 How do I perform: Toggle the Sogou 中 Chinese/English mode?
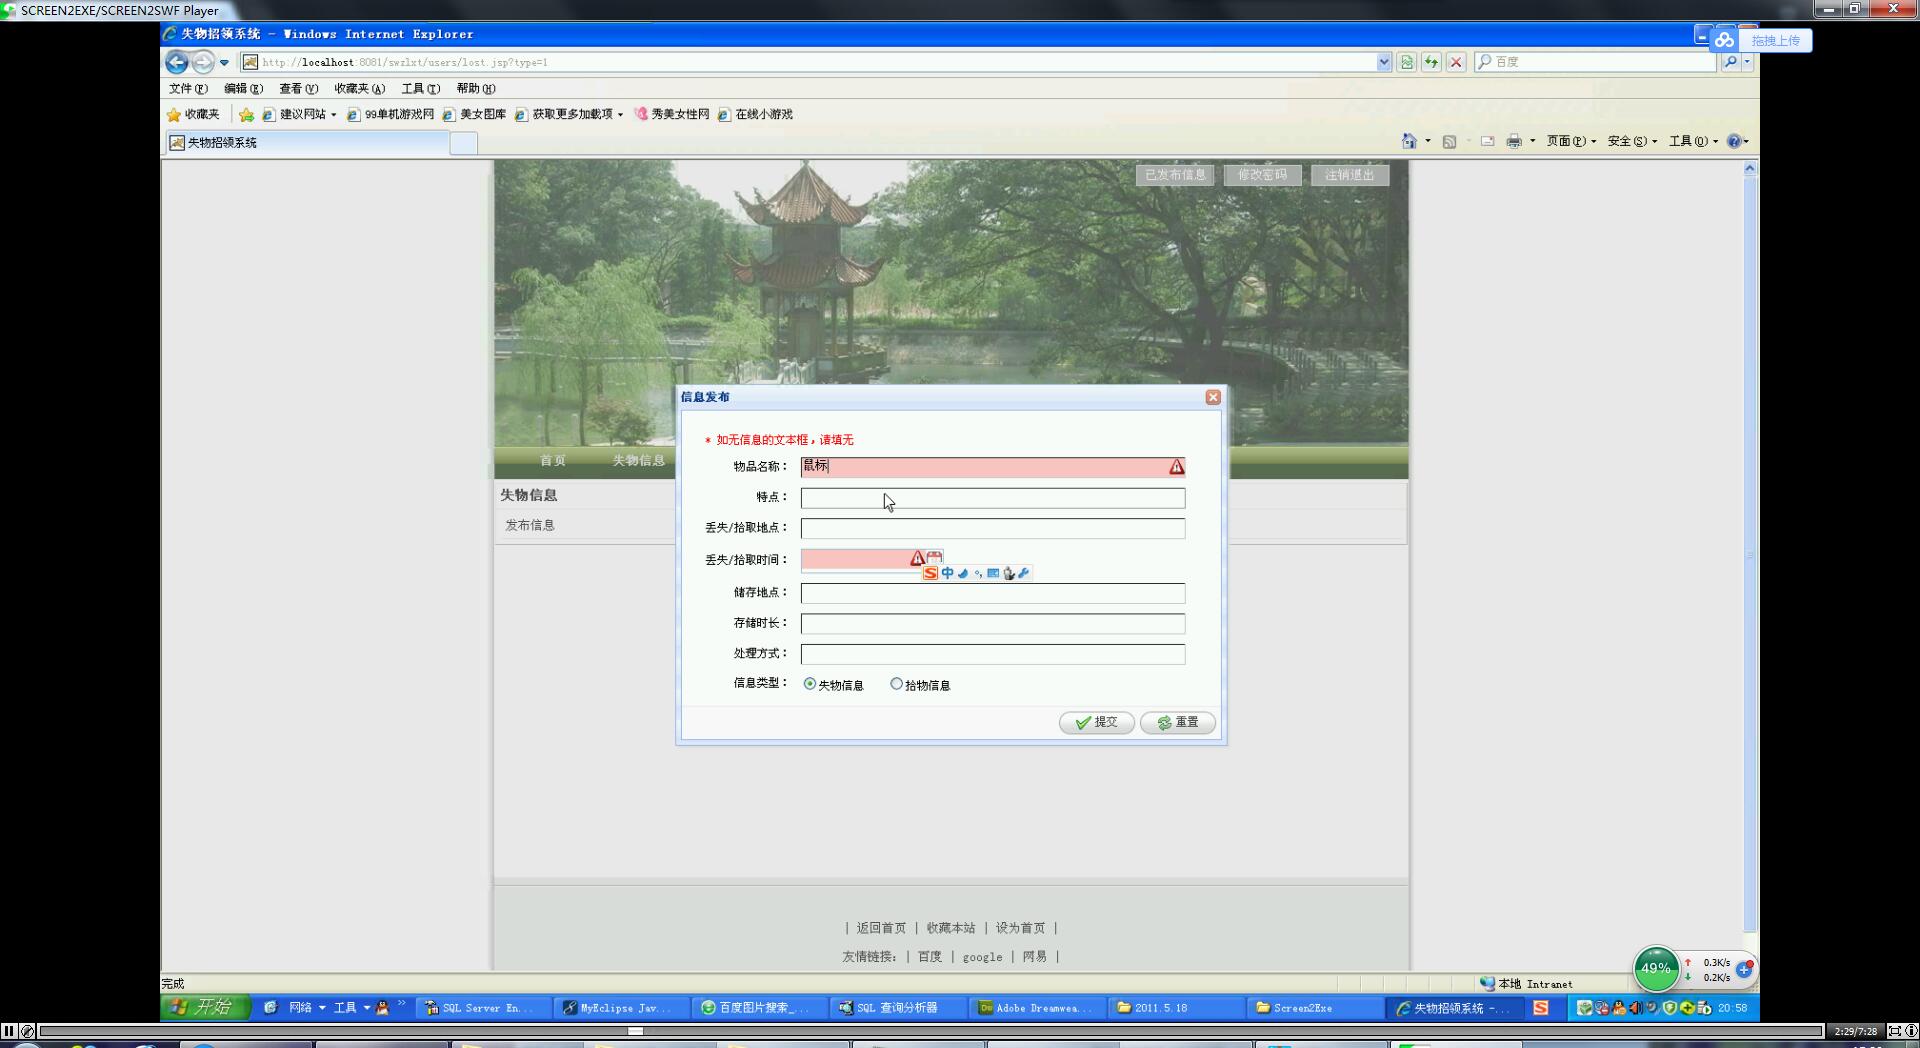(947, 573)
